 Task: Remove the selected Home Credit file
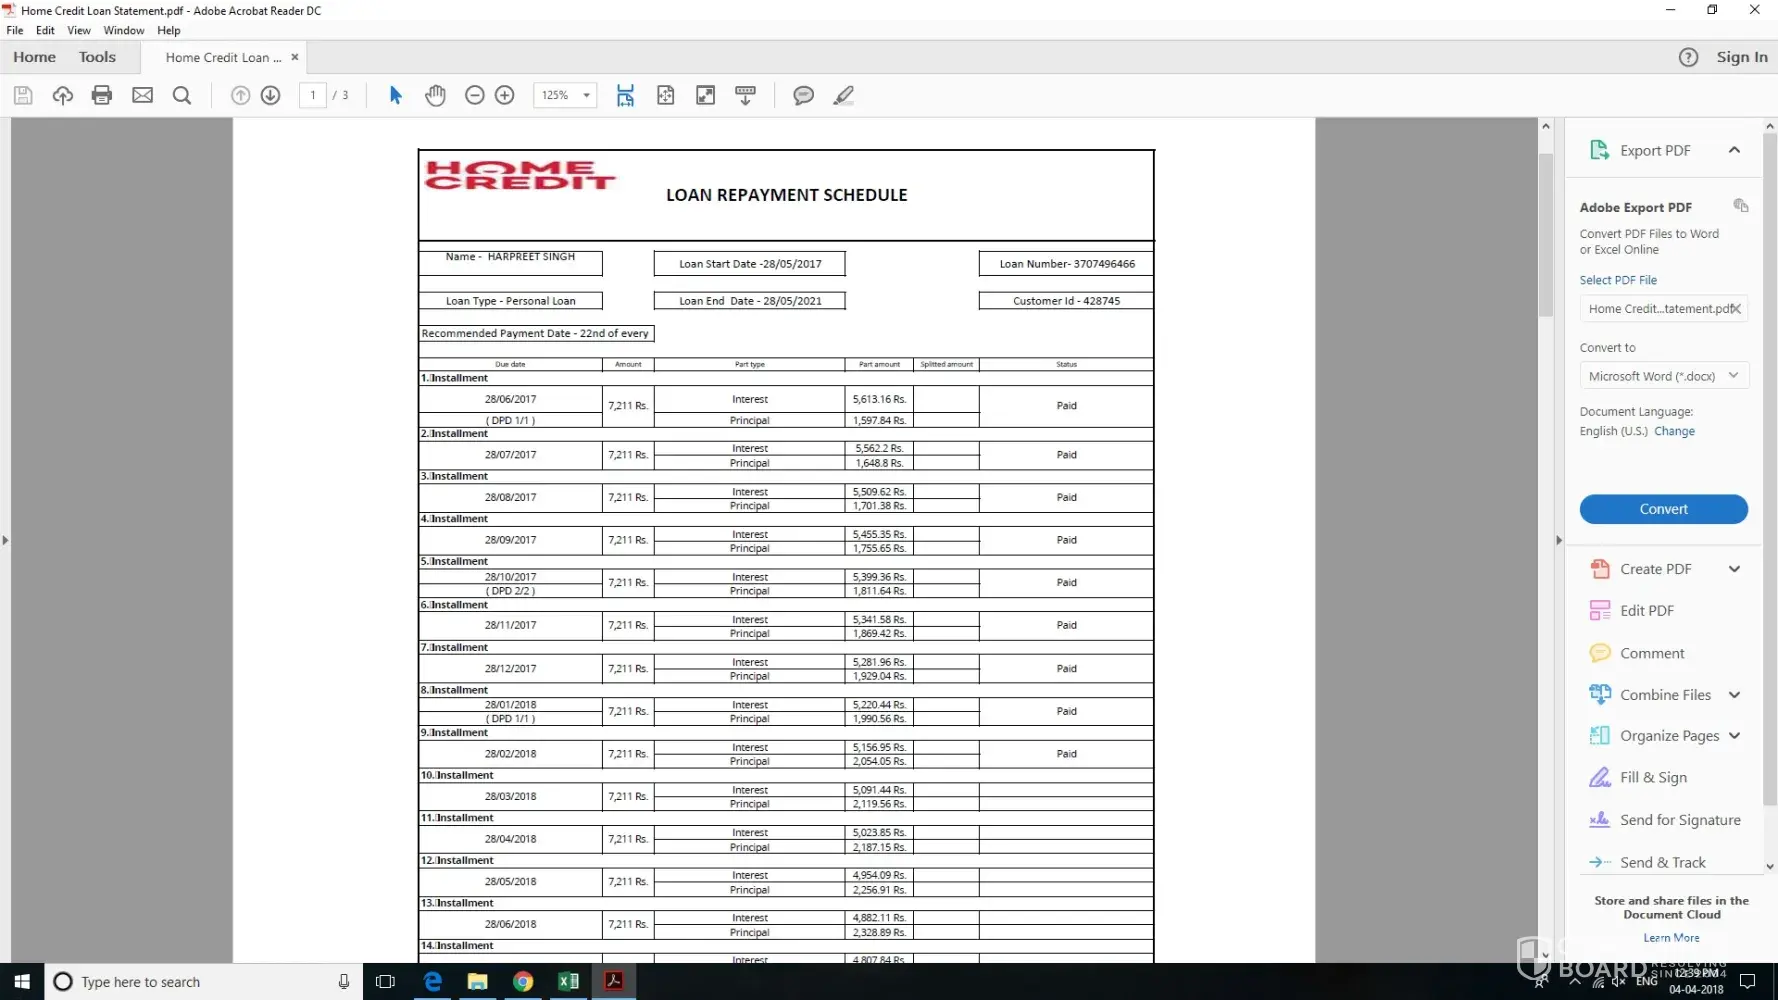(x=1736, y=308)
